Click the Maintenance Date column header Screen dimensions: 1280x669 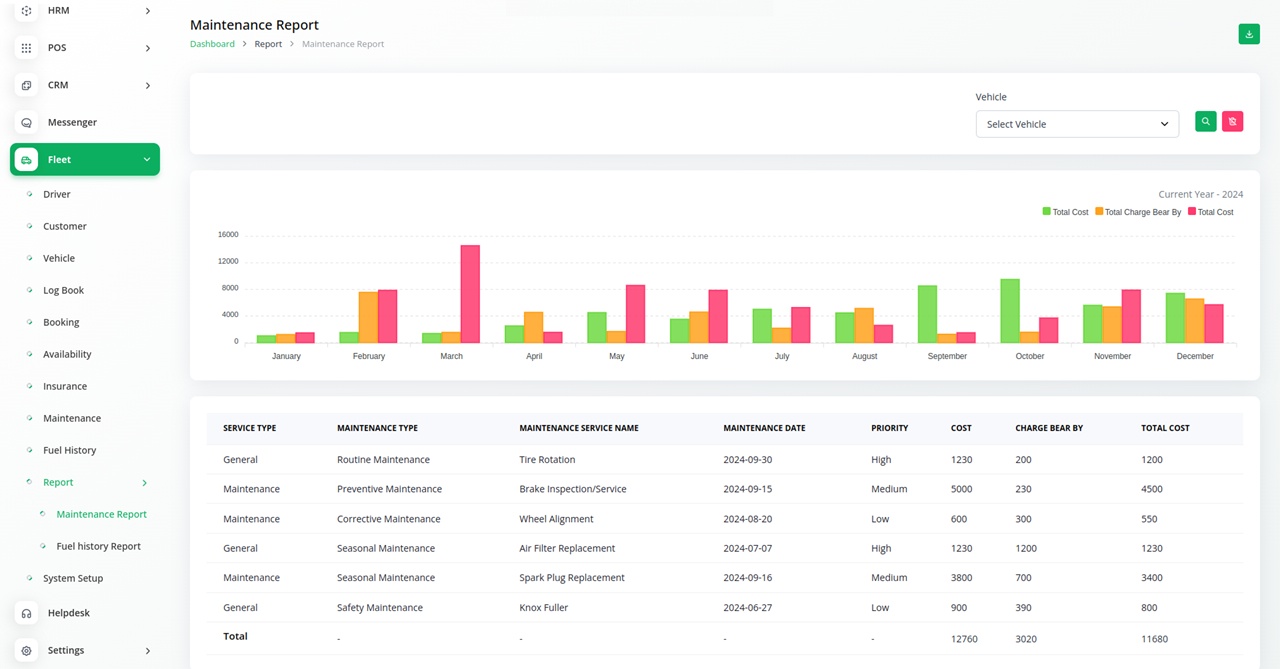coord(764,428)
